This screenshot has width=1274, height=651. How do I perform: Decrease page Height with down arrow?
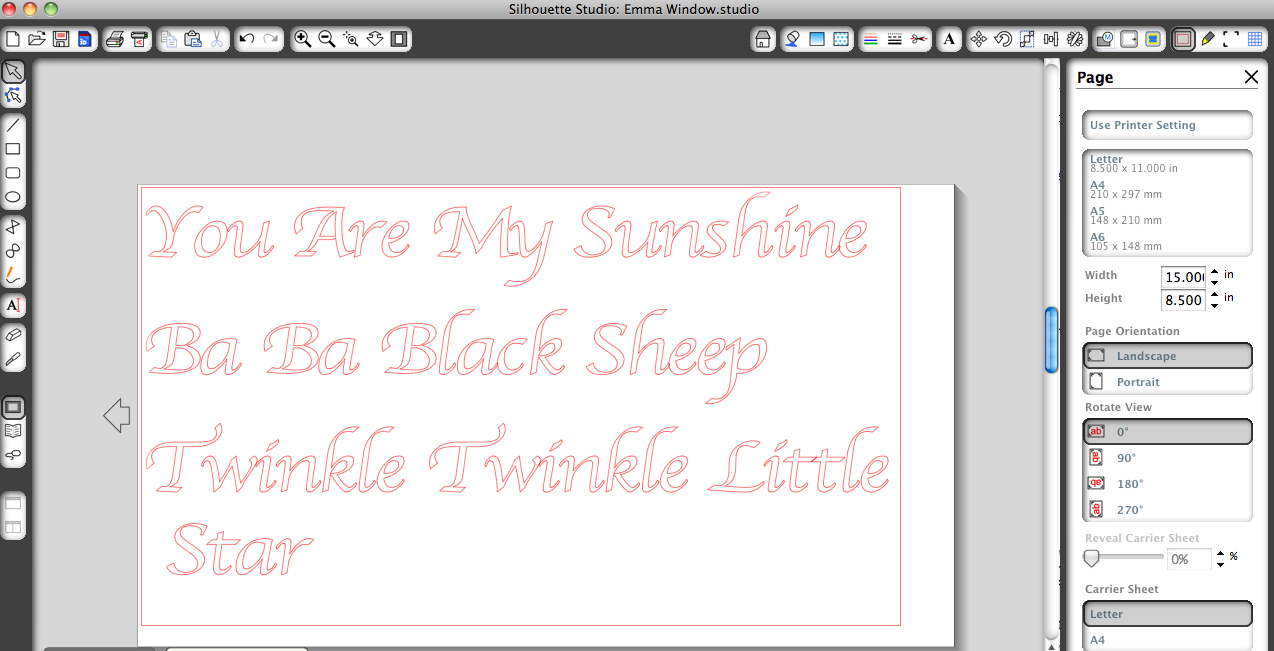[1215, 305]
